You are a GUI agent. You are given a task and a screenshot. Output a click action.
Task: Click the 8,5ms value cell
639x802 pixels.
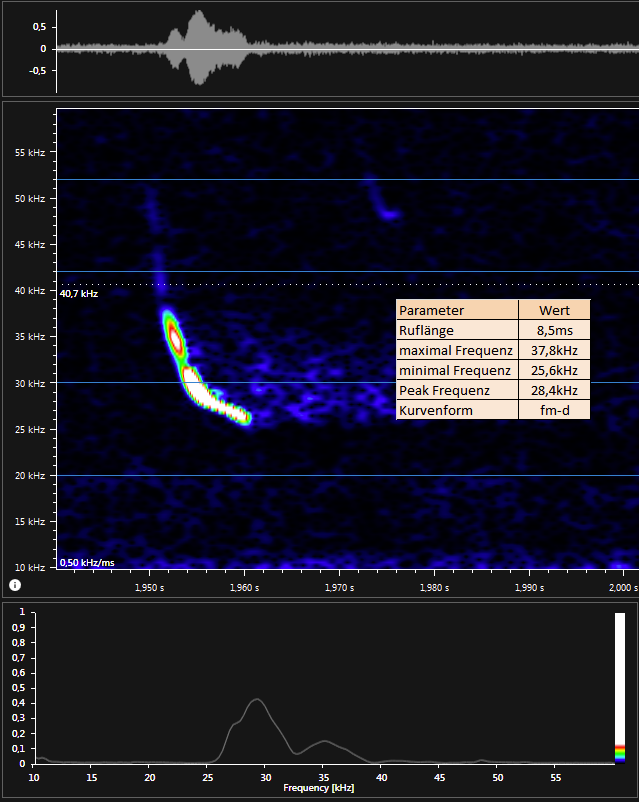(x=554, y=330)
